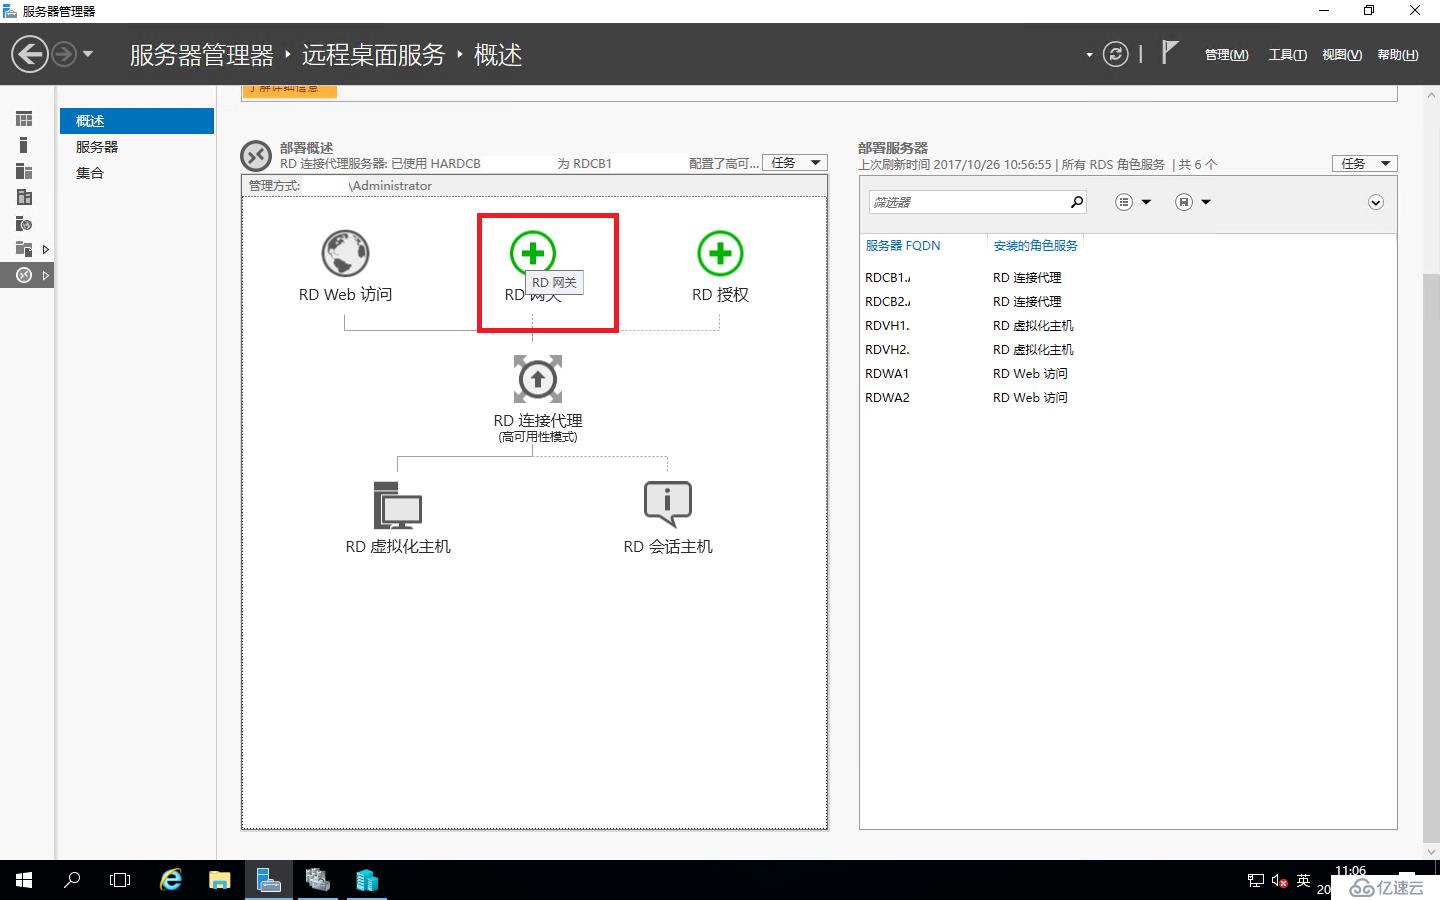
Task: Select the Local Server sidebar icon
Action: (x=24, y=145)
